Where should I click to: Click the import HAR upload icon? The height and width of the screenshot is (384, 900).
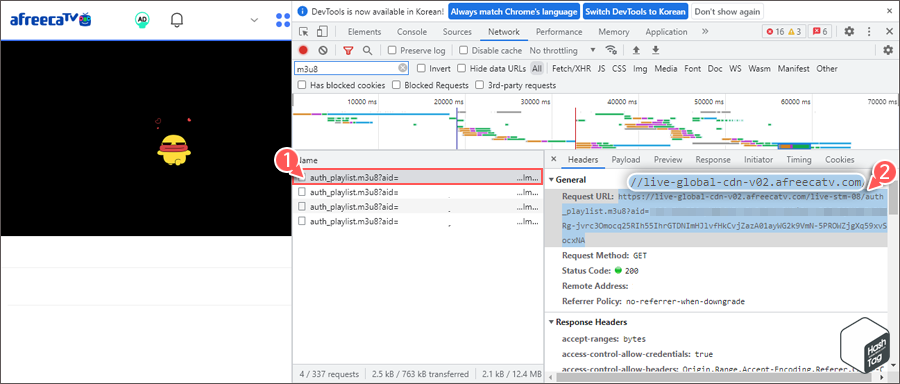pyautogui.click(x=636, y=51)
